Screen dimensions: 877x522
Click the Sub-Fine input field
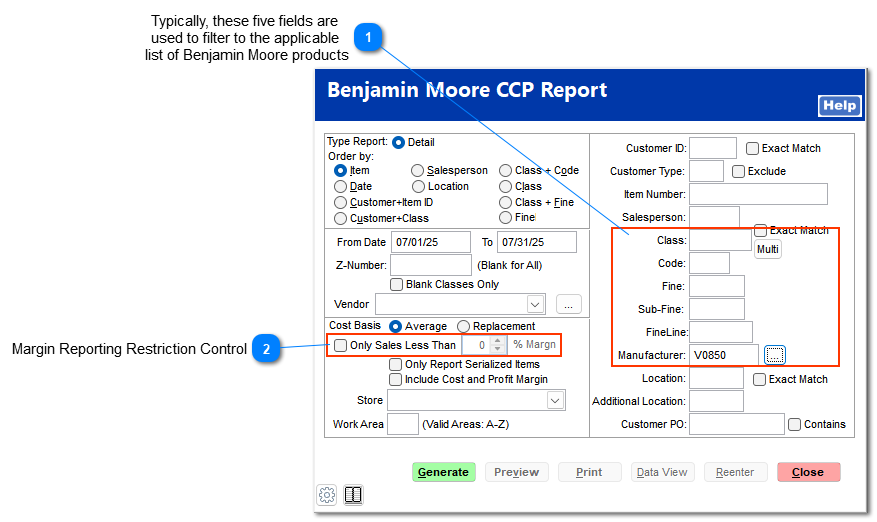pos(716,309)
